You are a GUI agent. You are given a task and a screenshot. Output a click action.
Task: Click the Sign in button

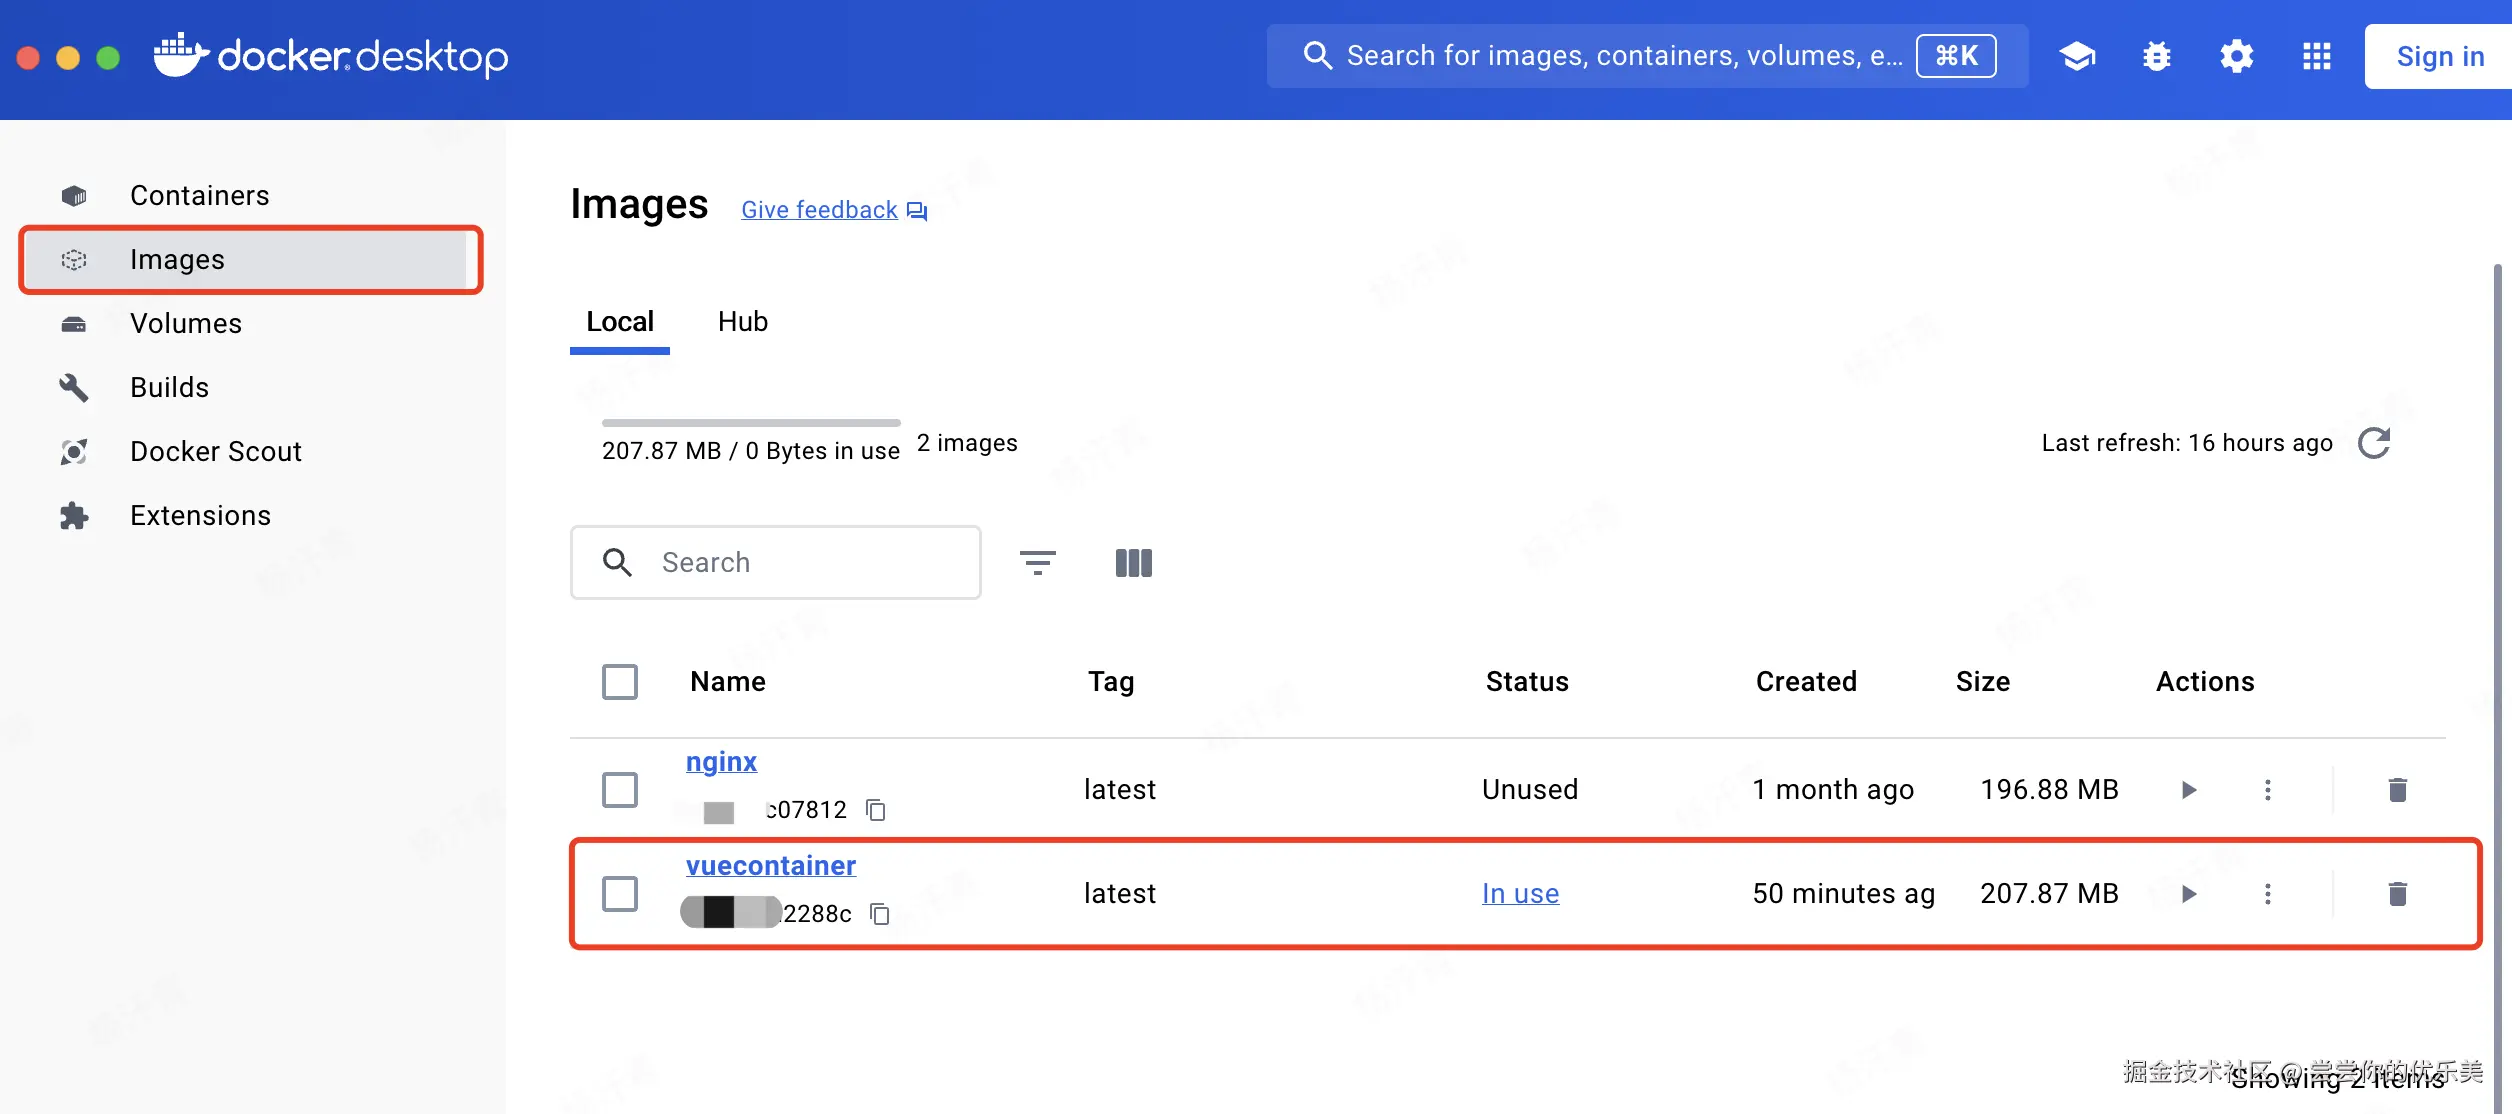(2439, 56)
